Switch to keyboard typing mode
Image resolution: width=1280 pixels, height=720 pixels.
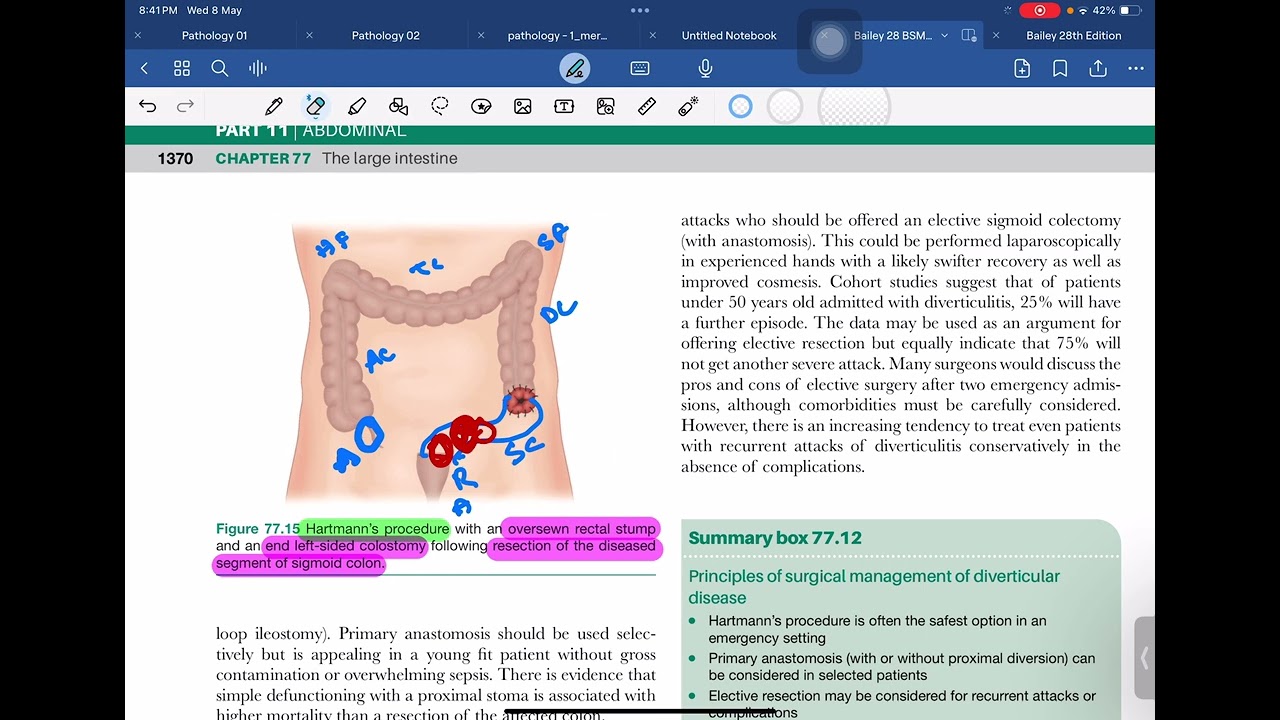coord(640,68)
